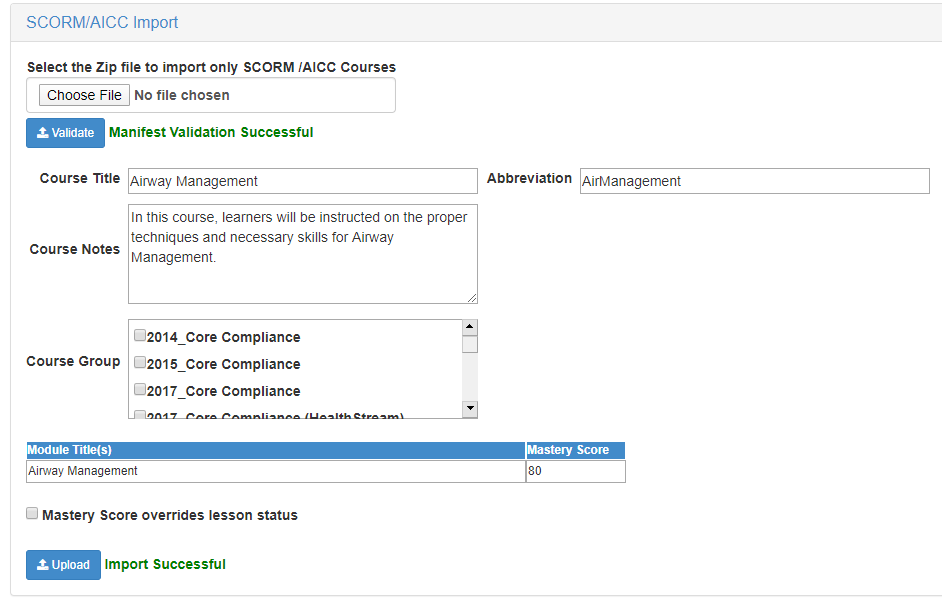Click into the Abbreviation text field
942x605 pixels.
754,181
